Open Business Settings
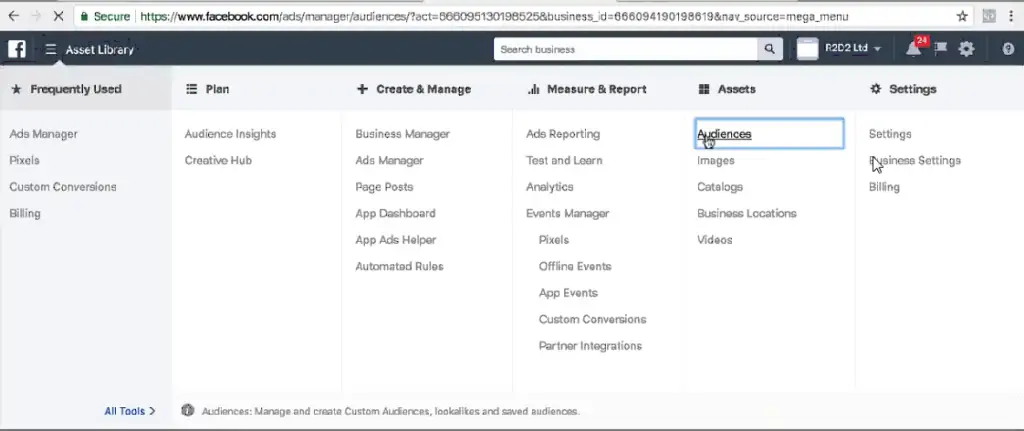The width and height of the screenshot is (1024, 431). [x=915, y=160]
